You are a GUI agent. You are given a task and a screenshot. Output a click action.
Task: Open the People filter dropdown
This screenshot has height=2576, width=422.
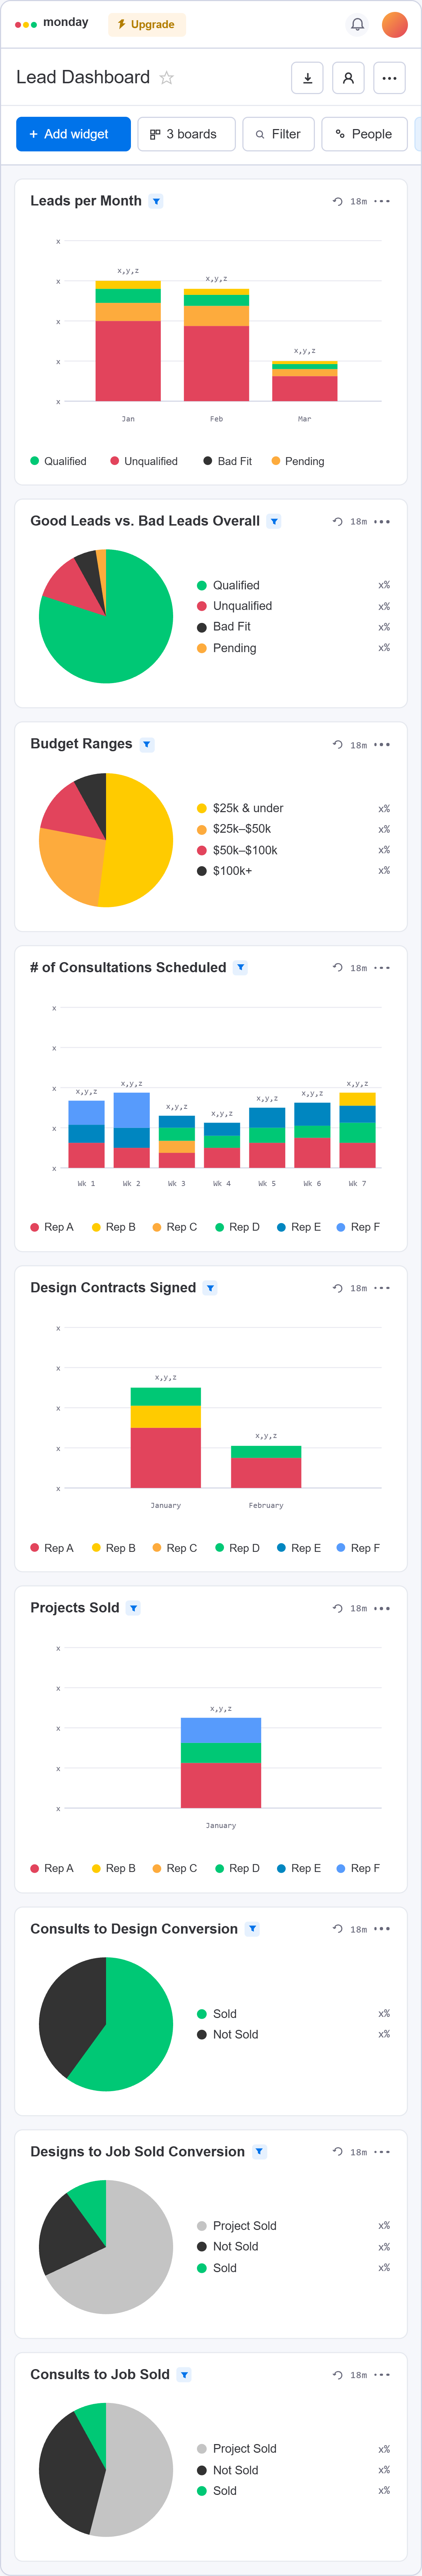coord(364,134)
